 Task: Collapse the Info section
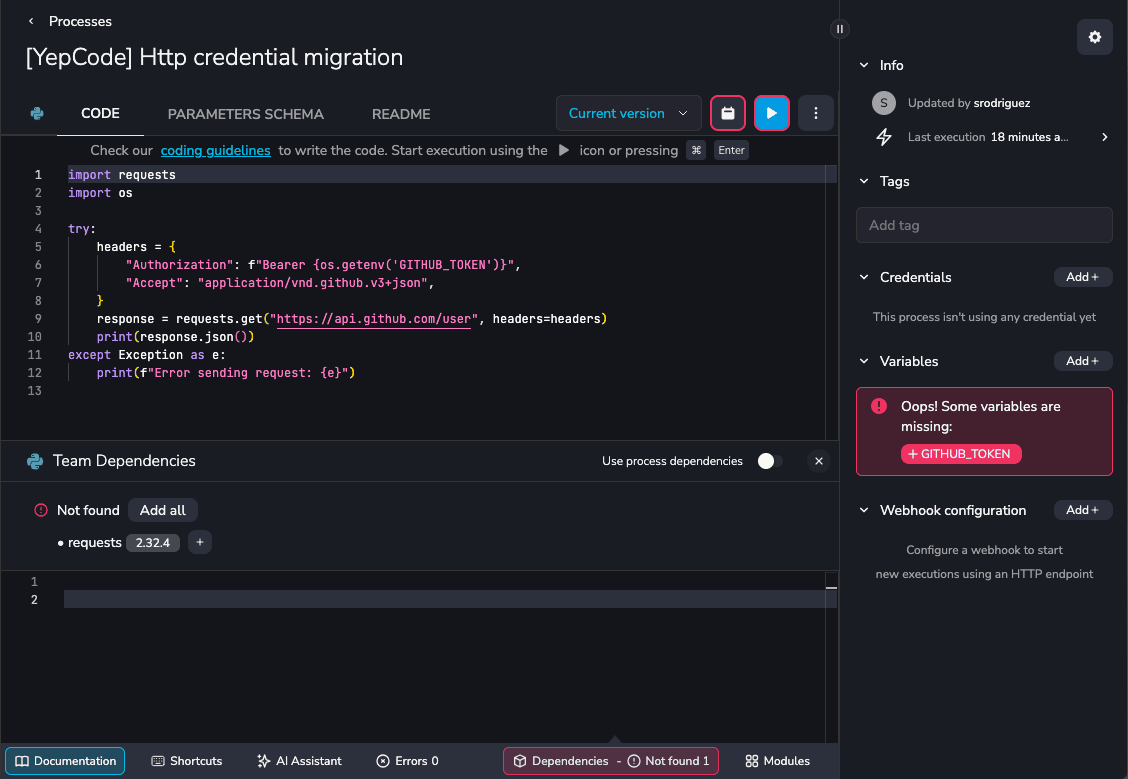coord(864,65)
